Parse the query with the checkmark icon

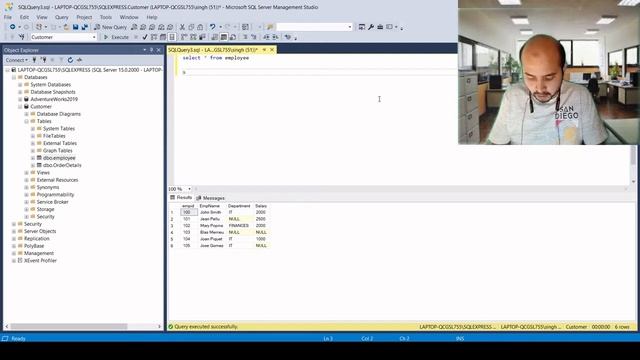click(145, 37)
